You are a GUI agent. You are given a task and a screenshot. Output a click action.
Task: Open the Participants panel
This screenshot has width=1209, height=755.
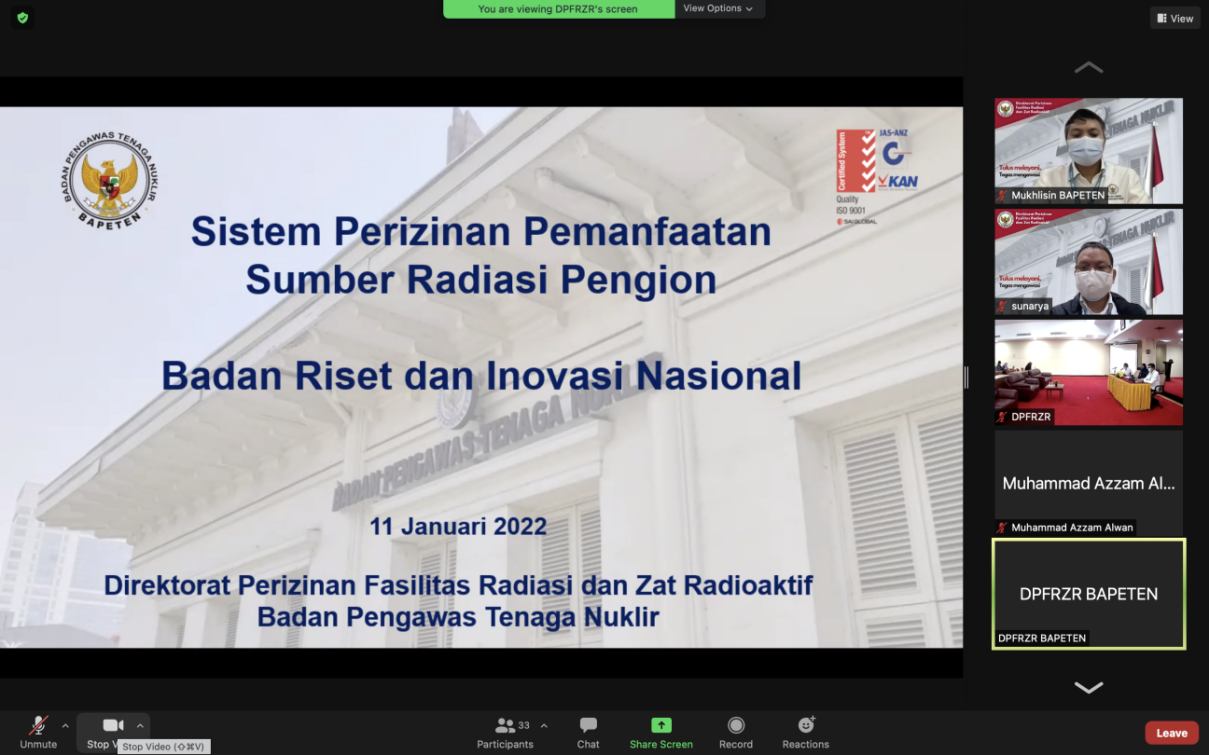pyautogui.click(x=505, y=732)
